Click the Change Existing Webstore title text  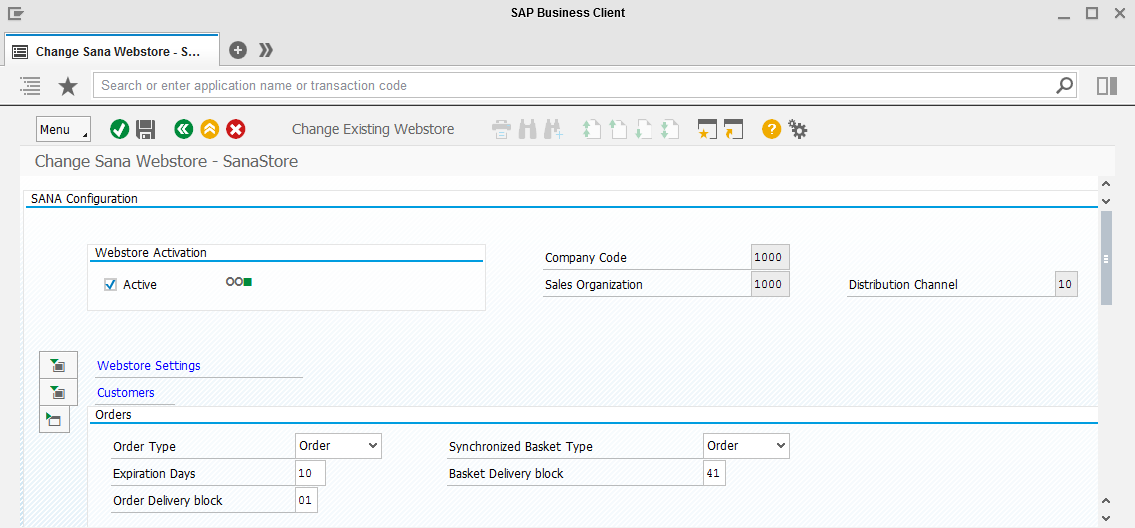coord(373,130)
